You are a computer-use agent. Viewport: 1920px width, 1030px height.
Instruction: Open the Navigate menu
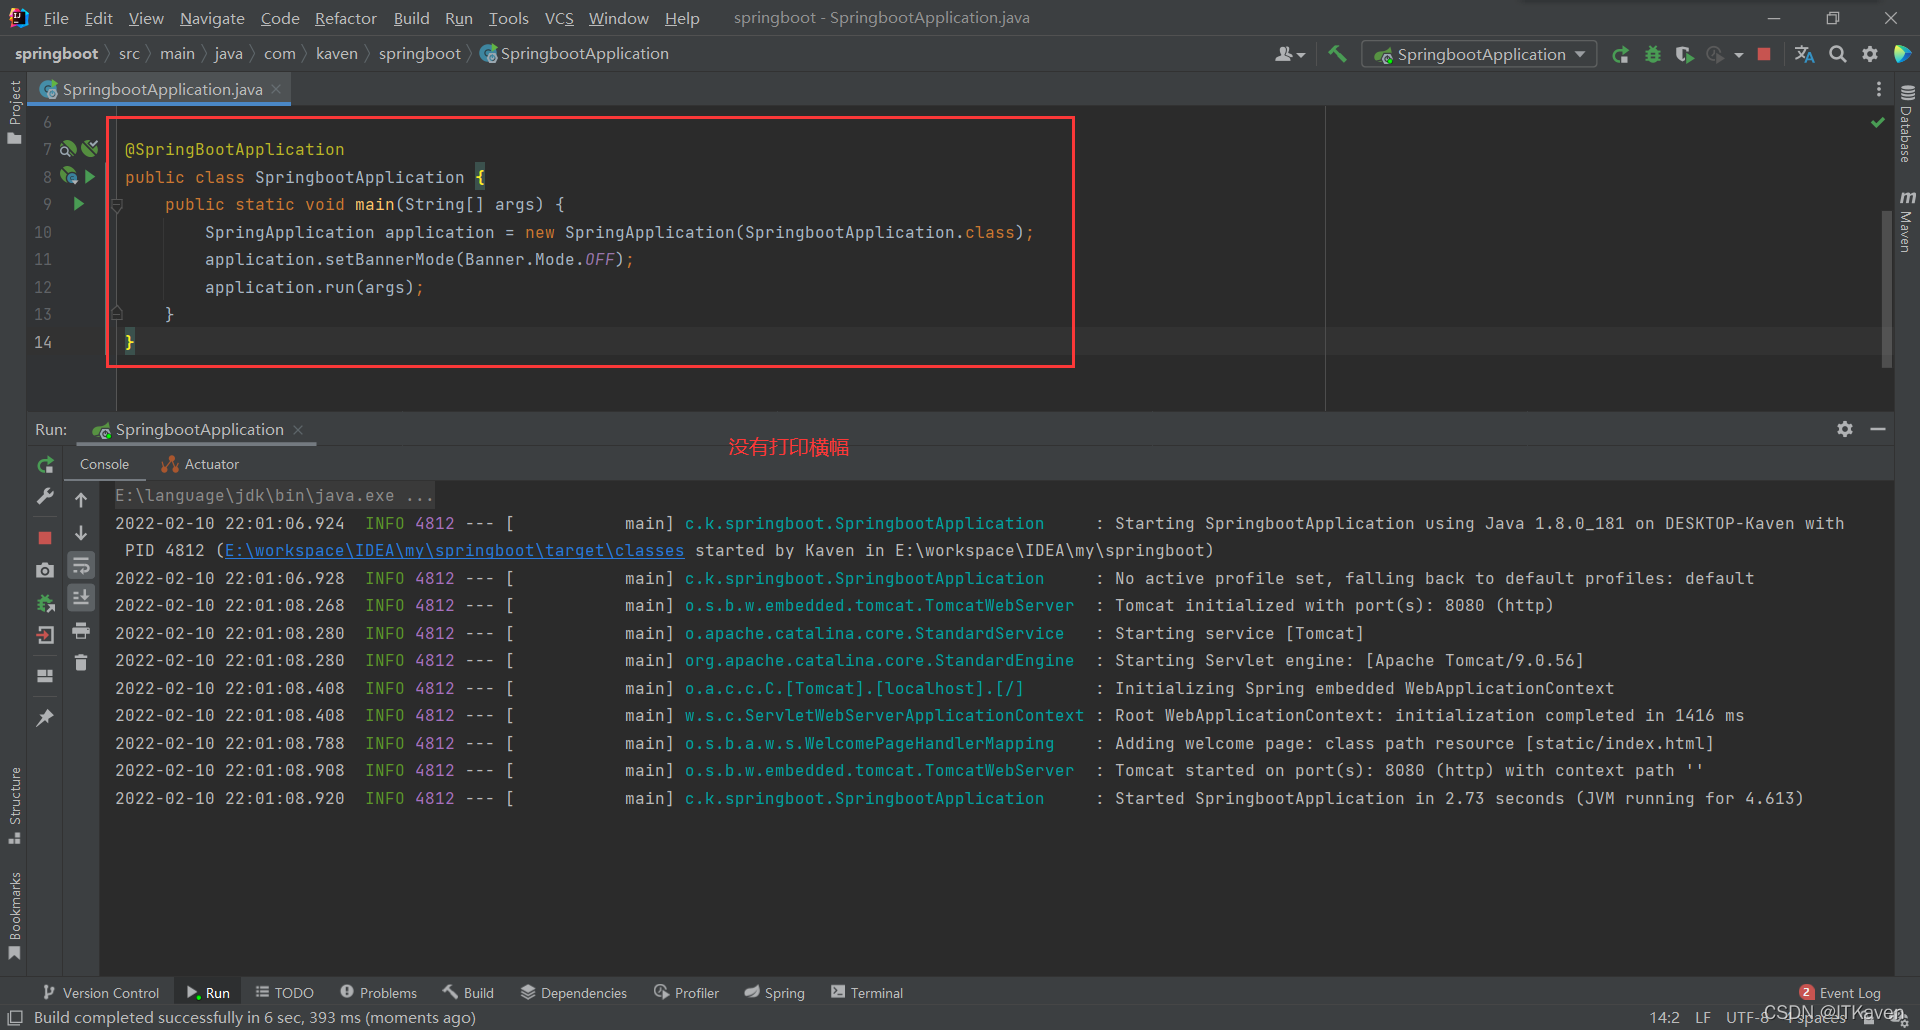(212, 18)
